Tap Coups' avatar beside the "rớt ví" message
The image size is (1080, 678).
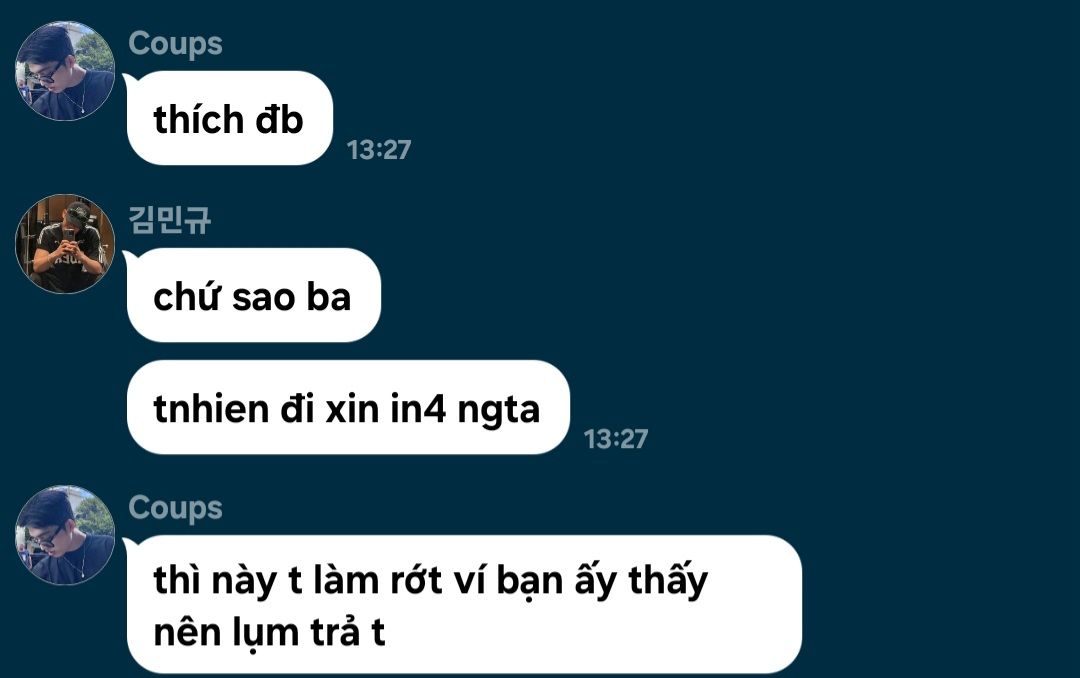[65, 535]
